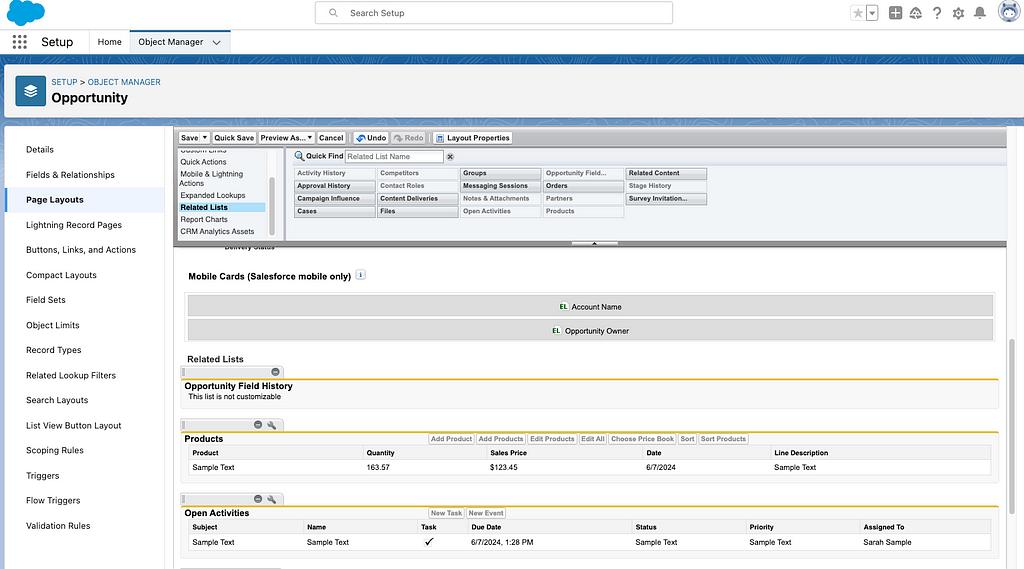Clear the Quick Find search field

tap(450, 157)
